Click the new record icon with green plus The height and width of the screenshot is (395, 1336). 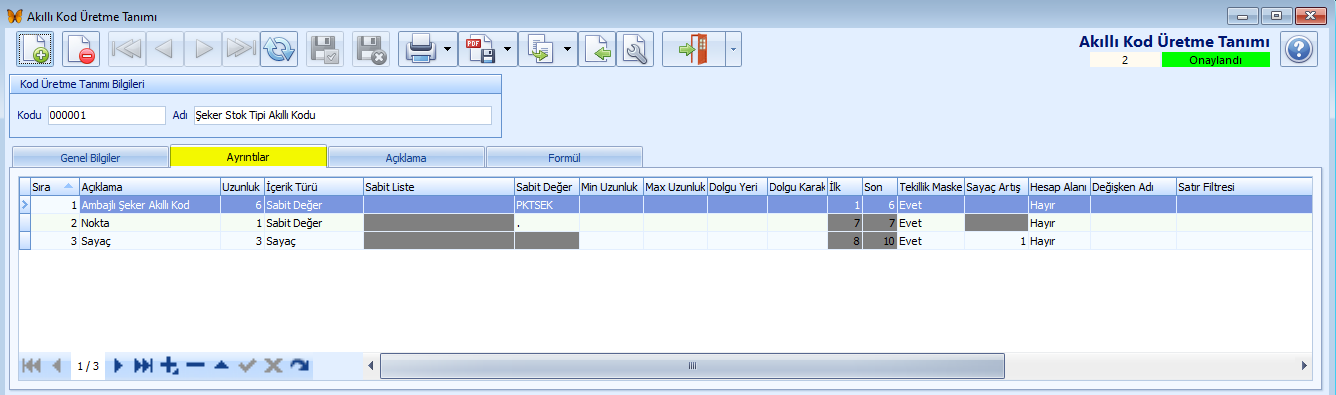pyautogui.click(x=35, y=48)
